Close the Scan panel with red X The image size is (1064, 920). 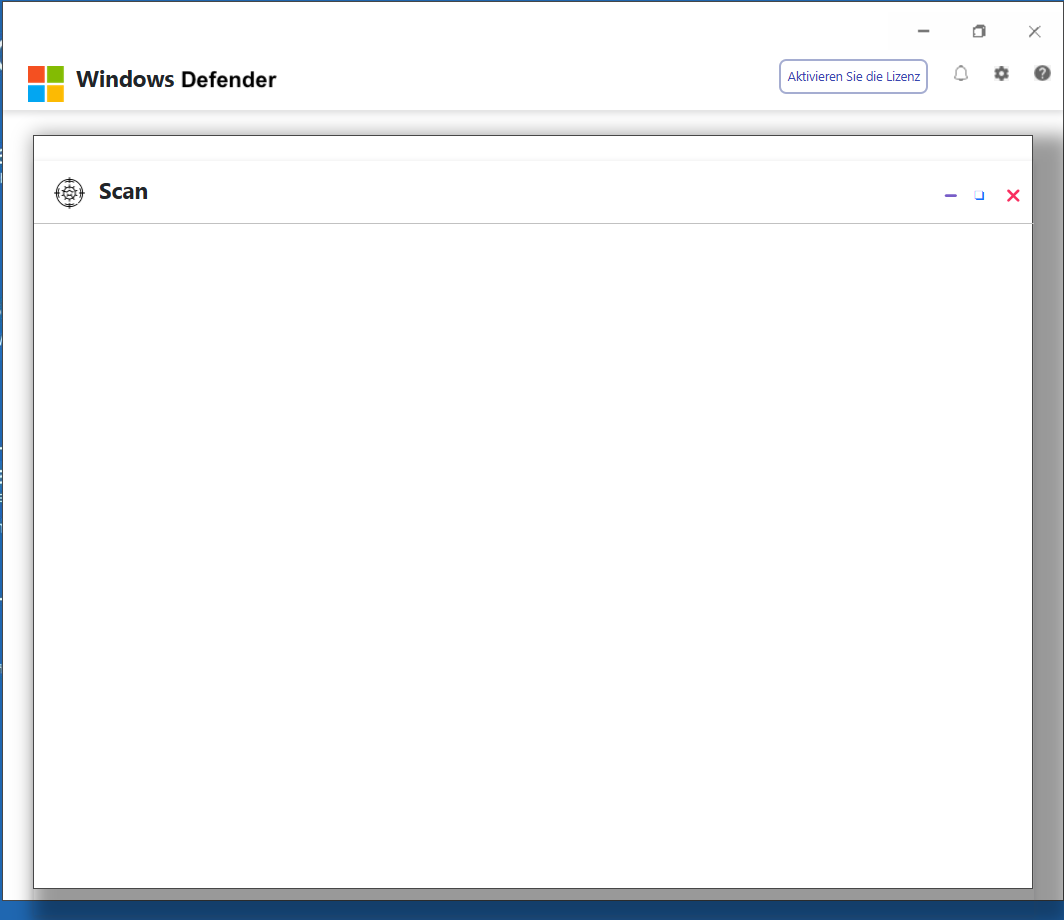click(1013, 195)
